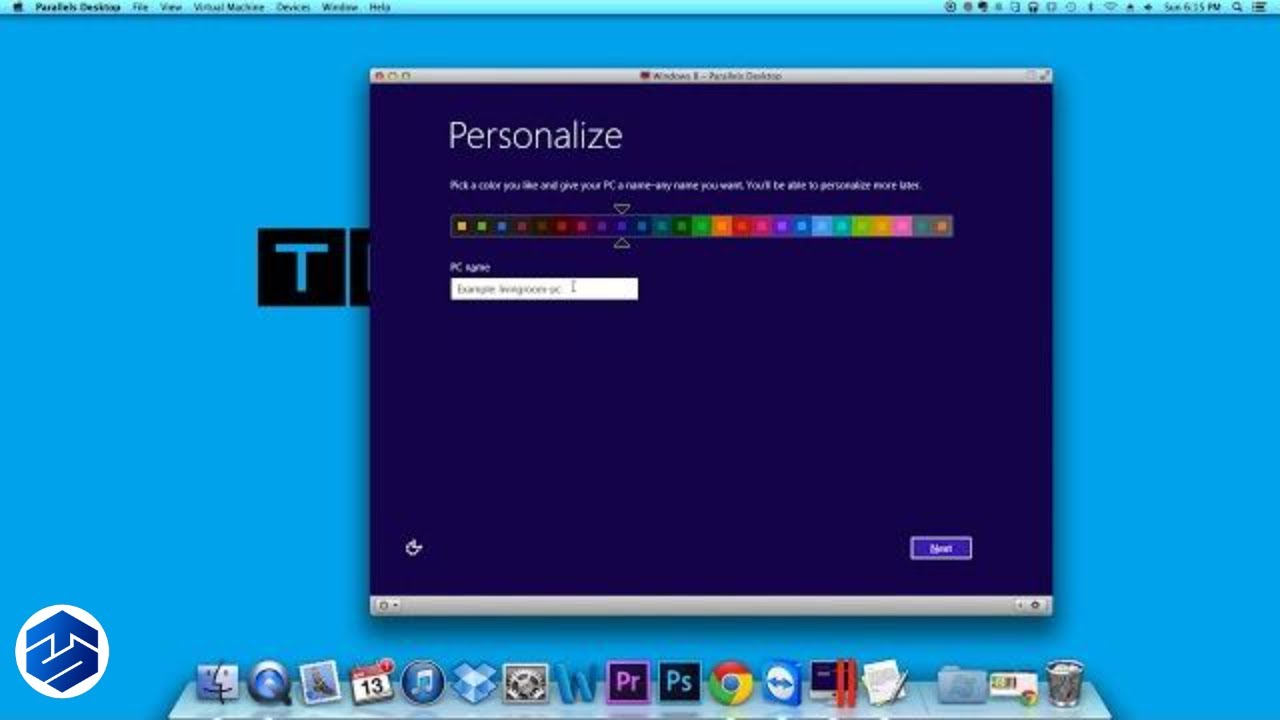
Task: Click into the PC name text field
Action: point(544,289)
